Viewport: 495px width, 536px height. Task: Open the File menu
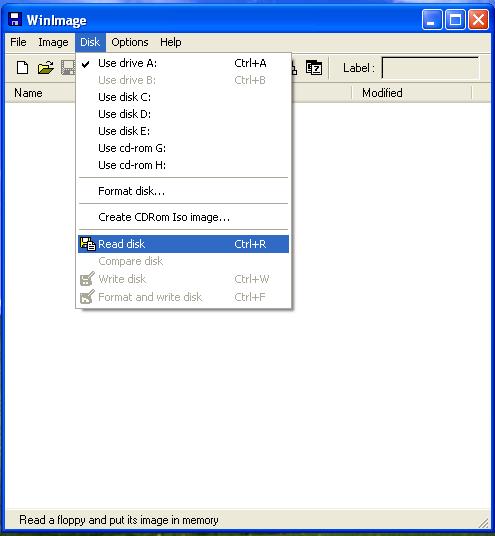pos(18,42)
